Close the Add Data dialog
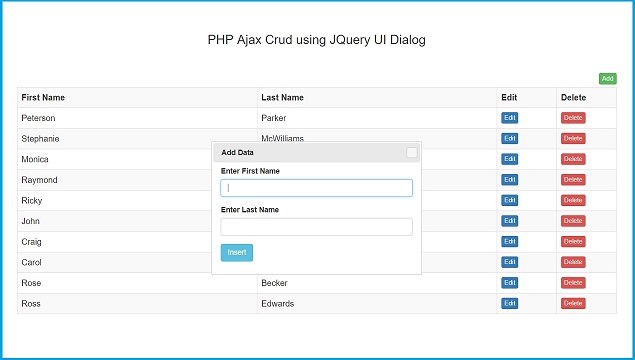635x360 pixels. tap(411, 153)
